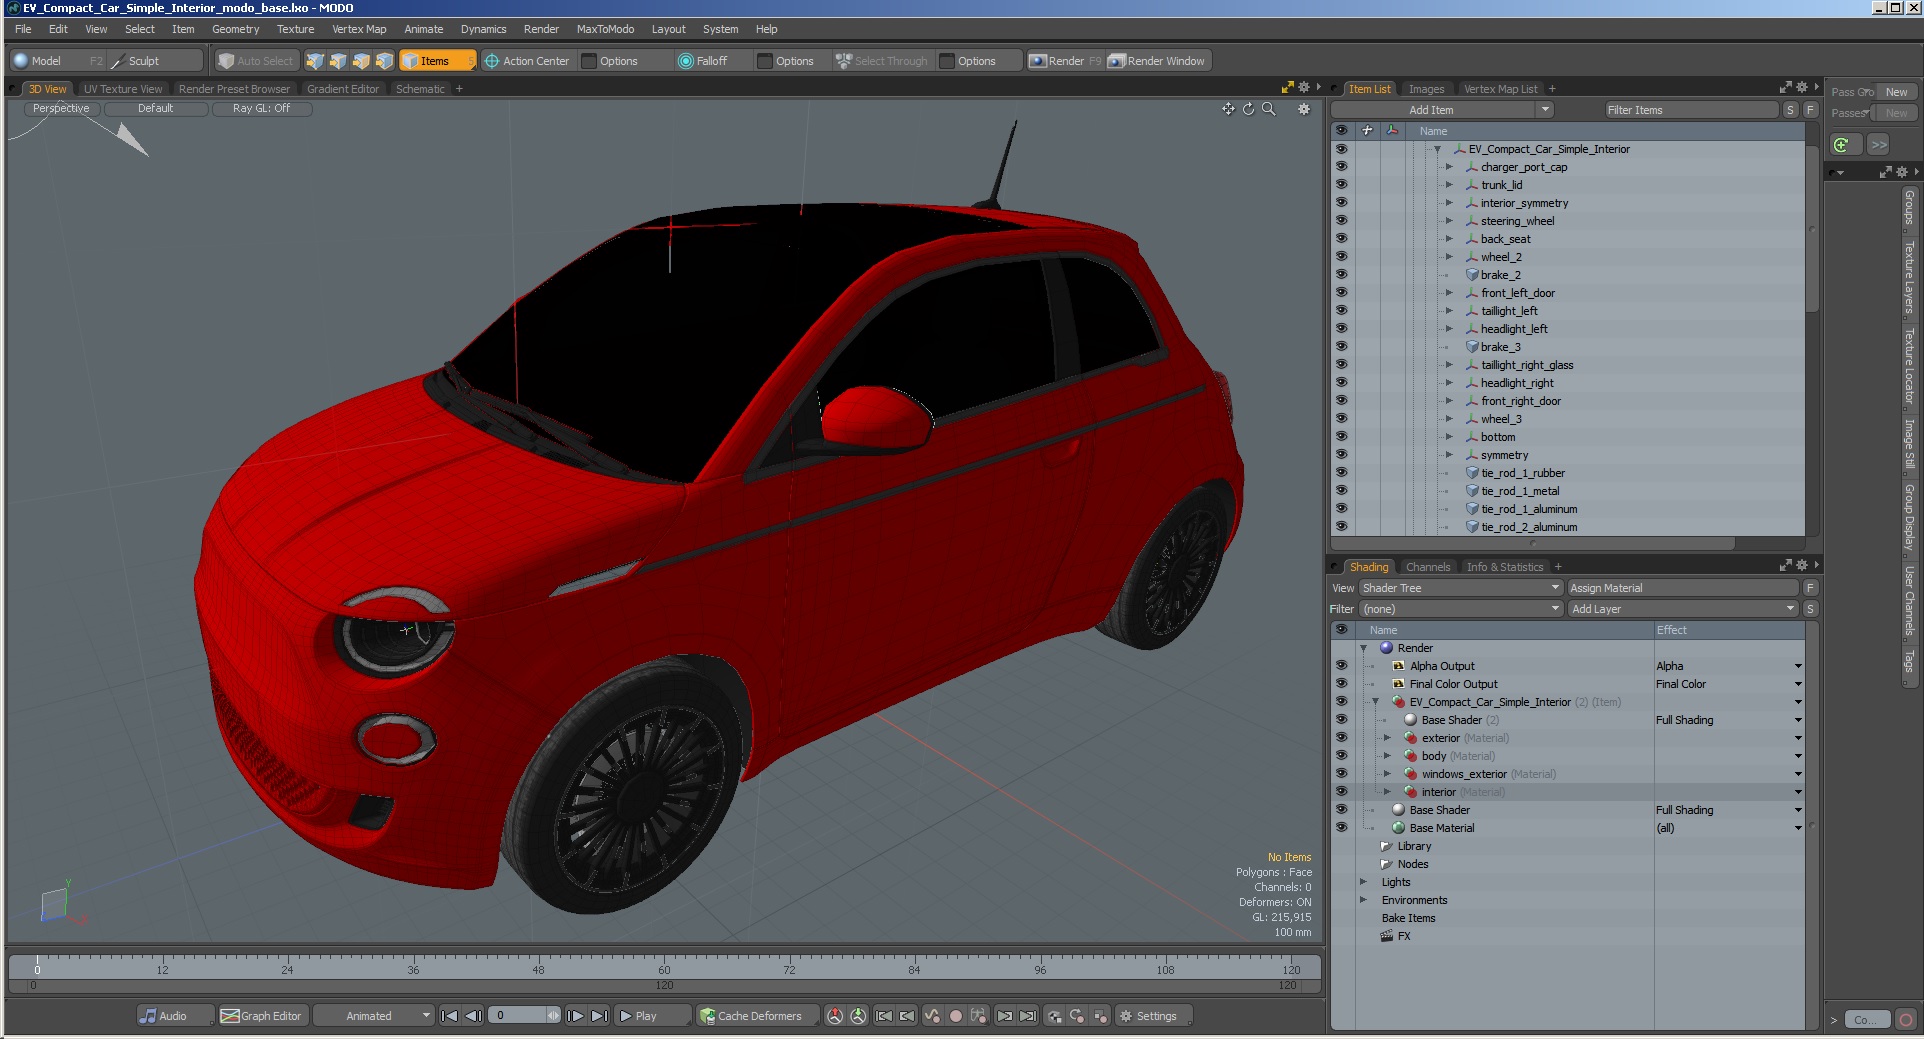Screen dimensions: 1924x1039
Task: Collapse EV_Compact_Car_Simple_Interior item tree
Action: 1437,149
